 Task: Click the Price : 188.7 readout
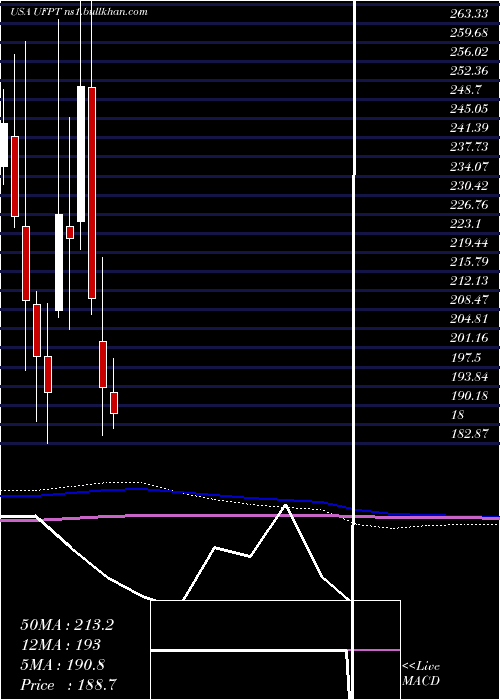[69, 685]
